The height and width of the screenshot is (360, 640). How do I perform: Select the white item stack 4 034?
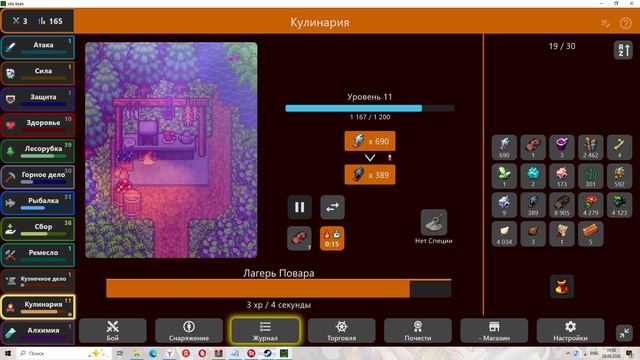[x=504, y=234]
